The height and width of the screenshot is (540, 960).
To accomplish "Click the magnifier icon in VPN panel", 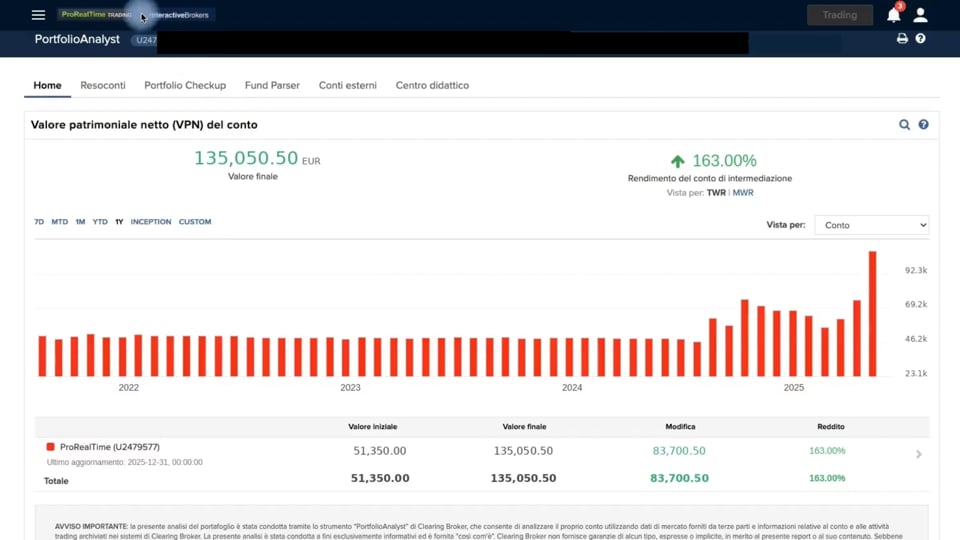I will pyautogui.click(x=904, y=125).
